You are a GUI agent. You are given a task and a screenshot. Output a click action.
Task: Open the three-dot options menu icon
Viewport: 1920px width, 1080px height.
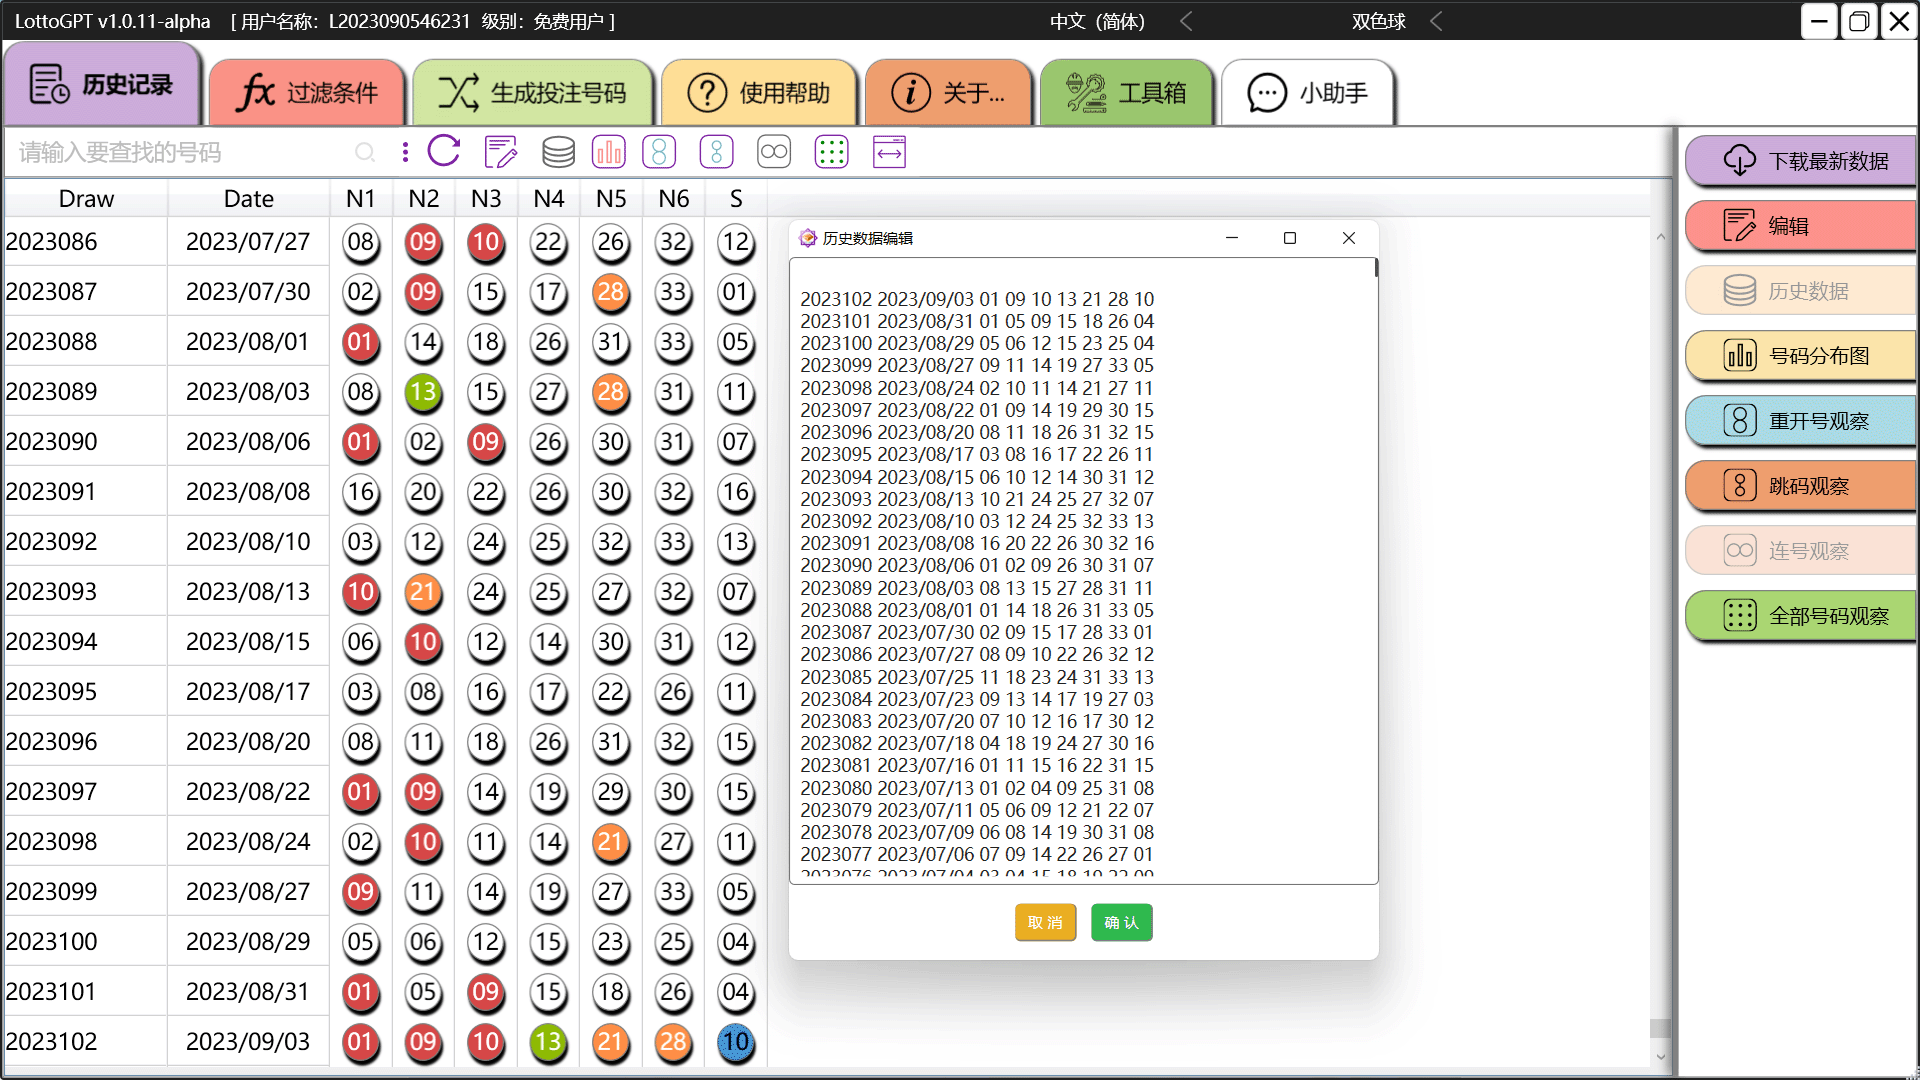coord(405,152)
